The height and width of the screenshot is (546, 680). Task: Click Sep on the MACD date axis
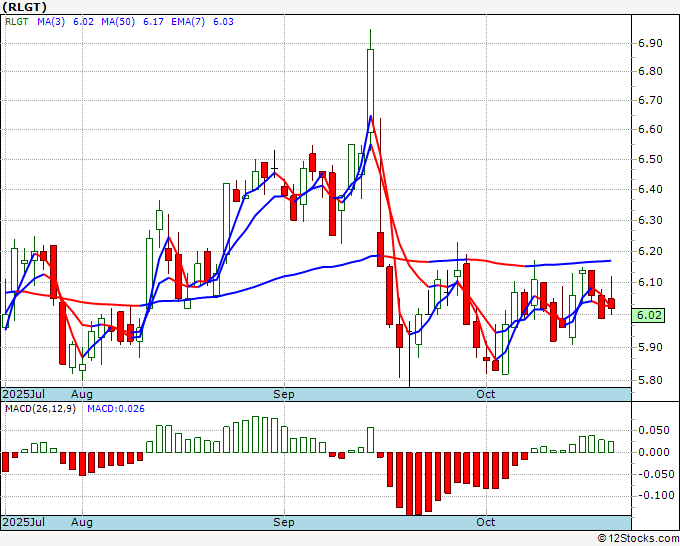point(284,522)
